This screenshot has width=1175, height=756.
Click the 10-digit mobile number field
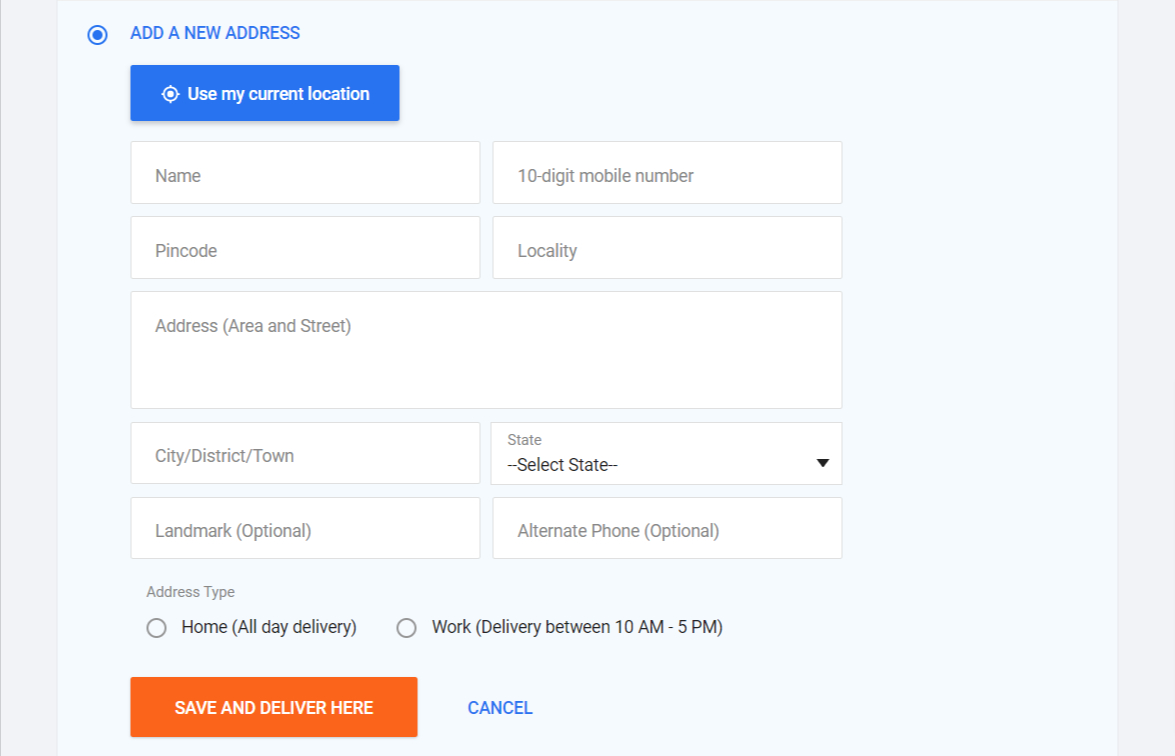coord(667,173)
